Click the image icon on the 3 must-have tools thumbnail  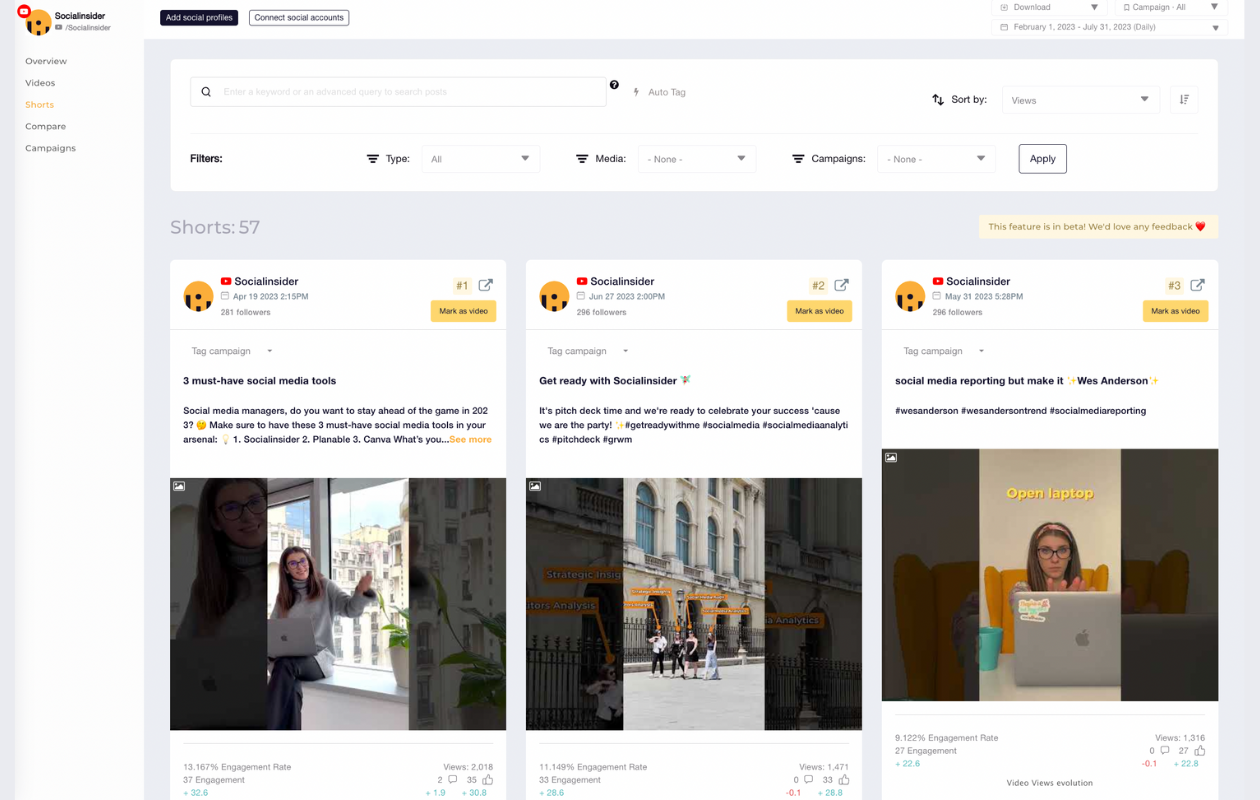click(x=179, y=486)
